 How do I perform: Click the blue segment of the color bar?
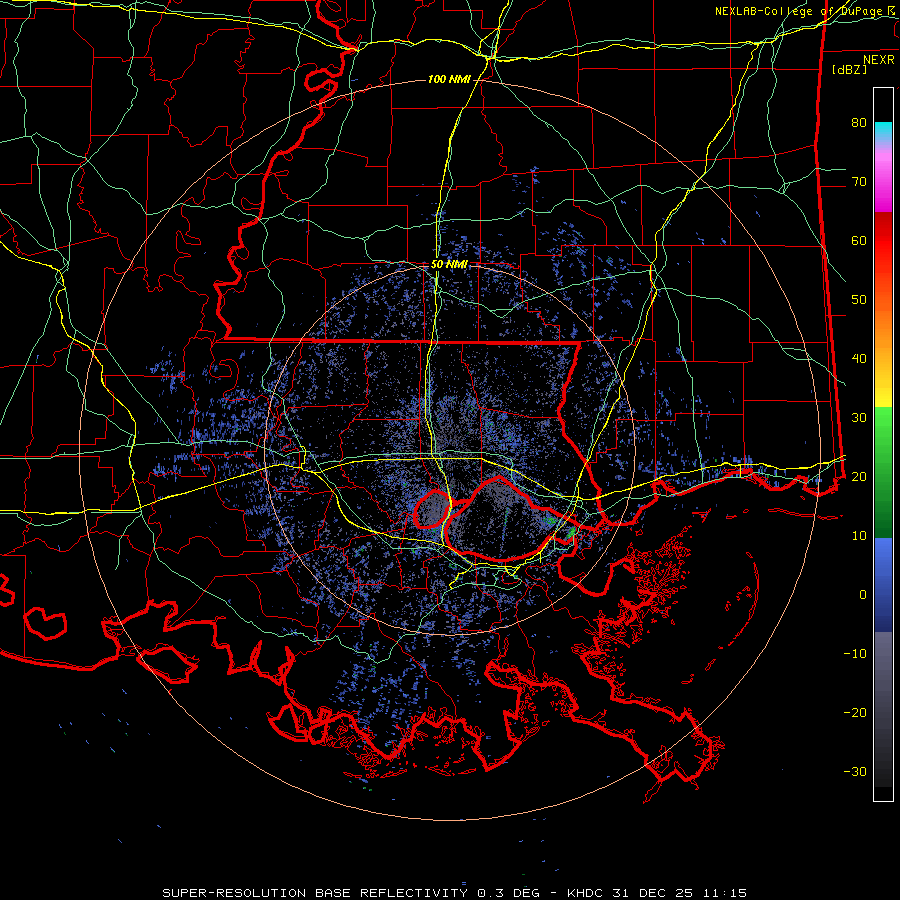[x=883, y=585]
